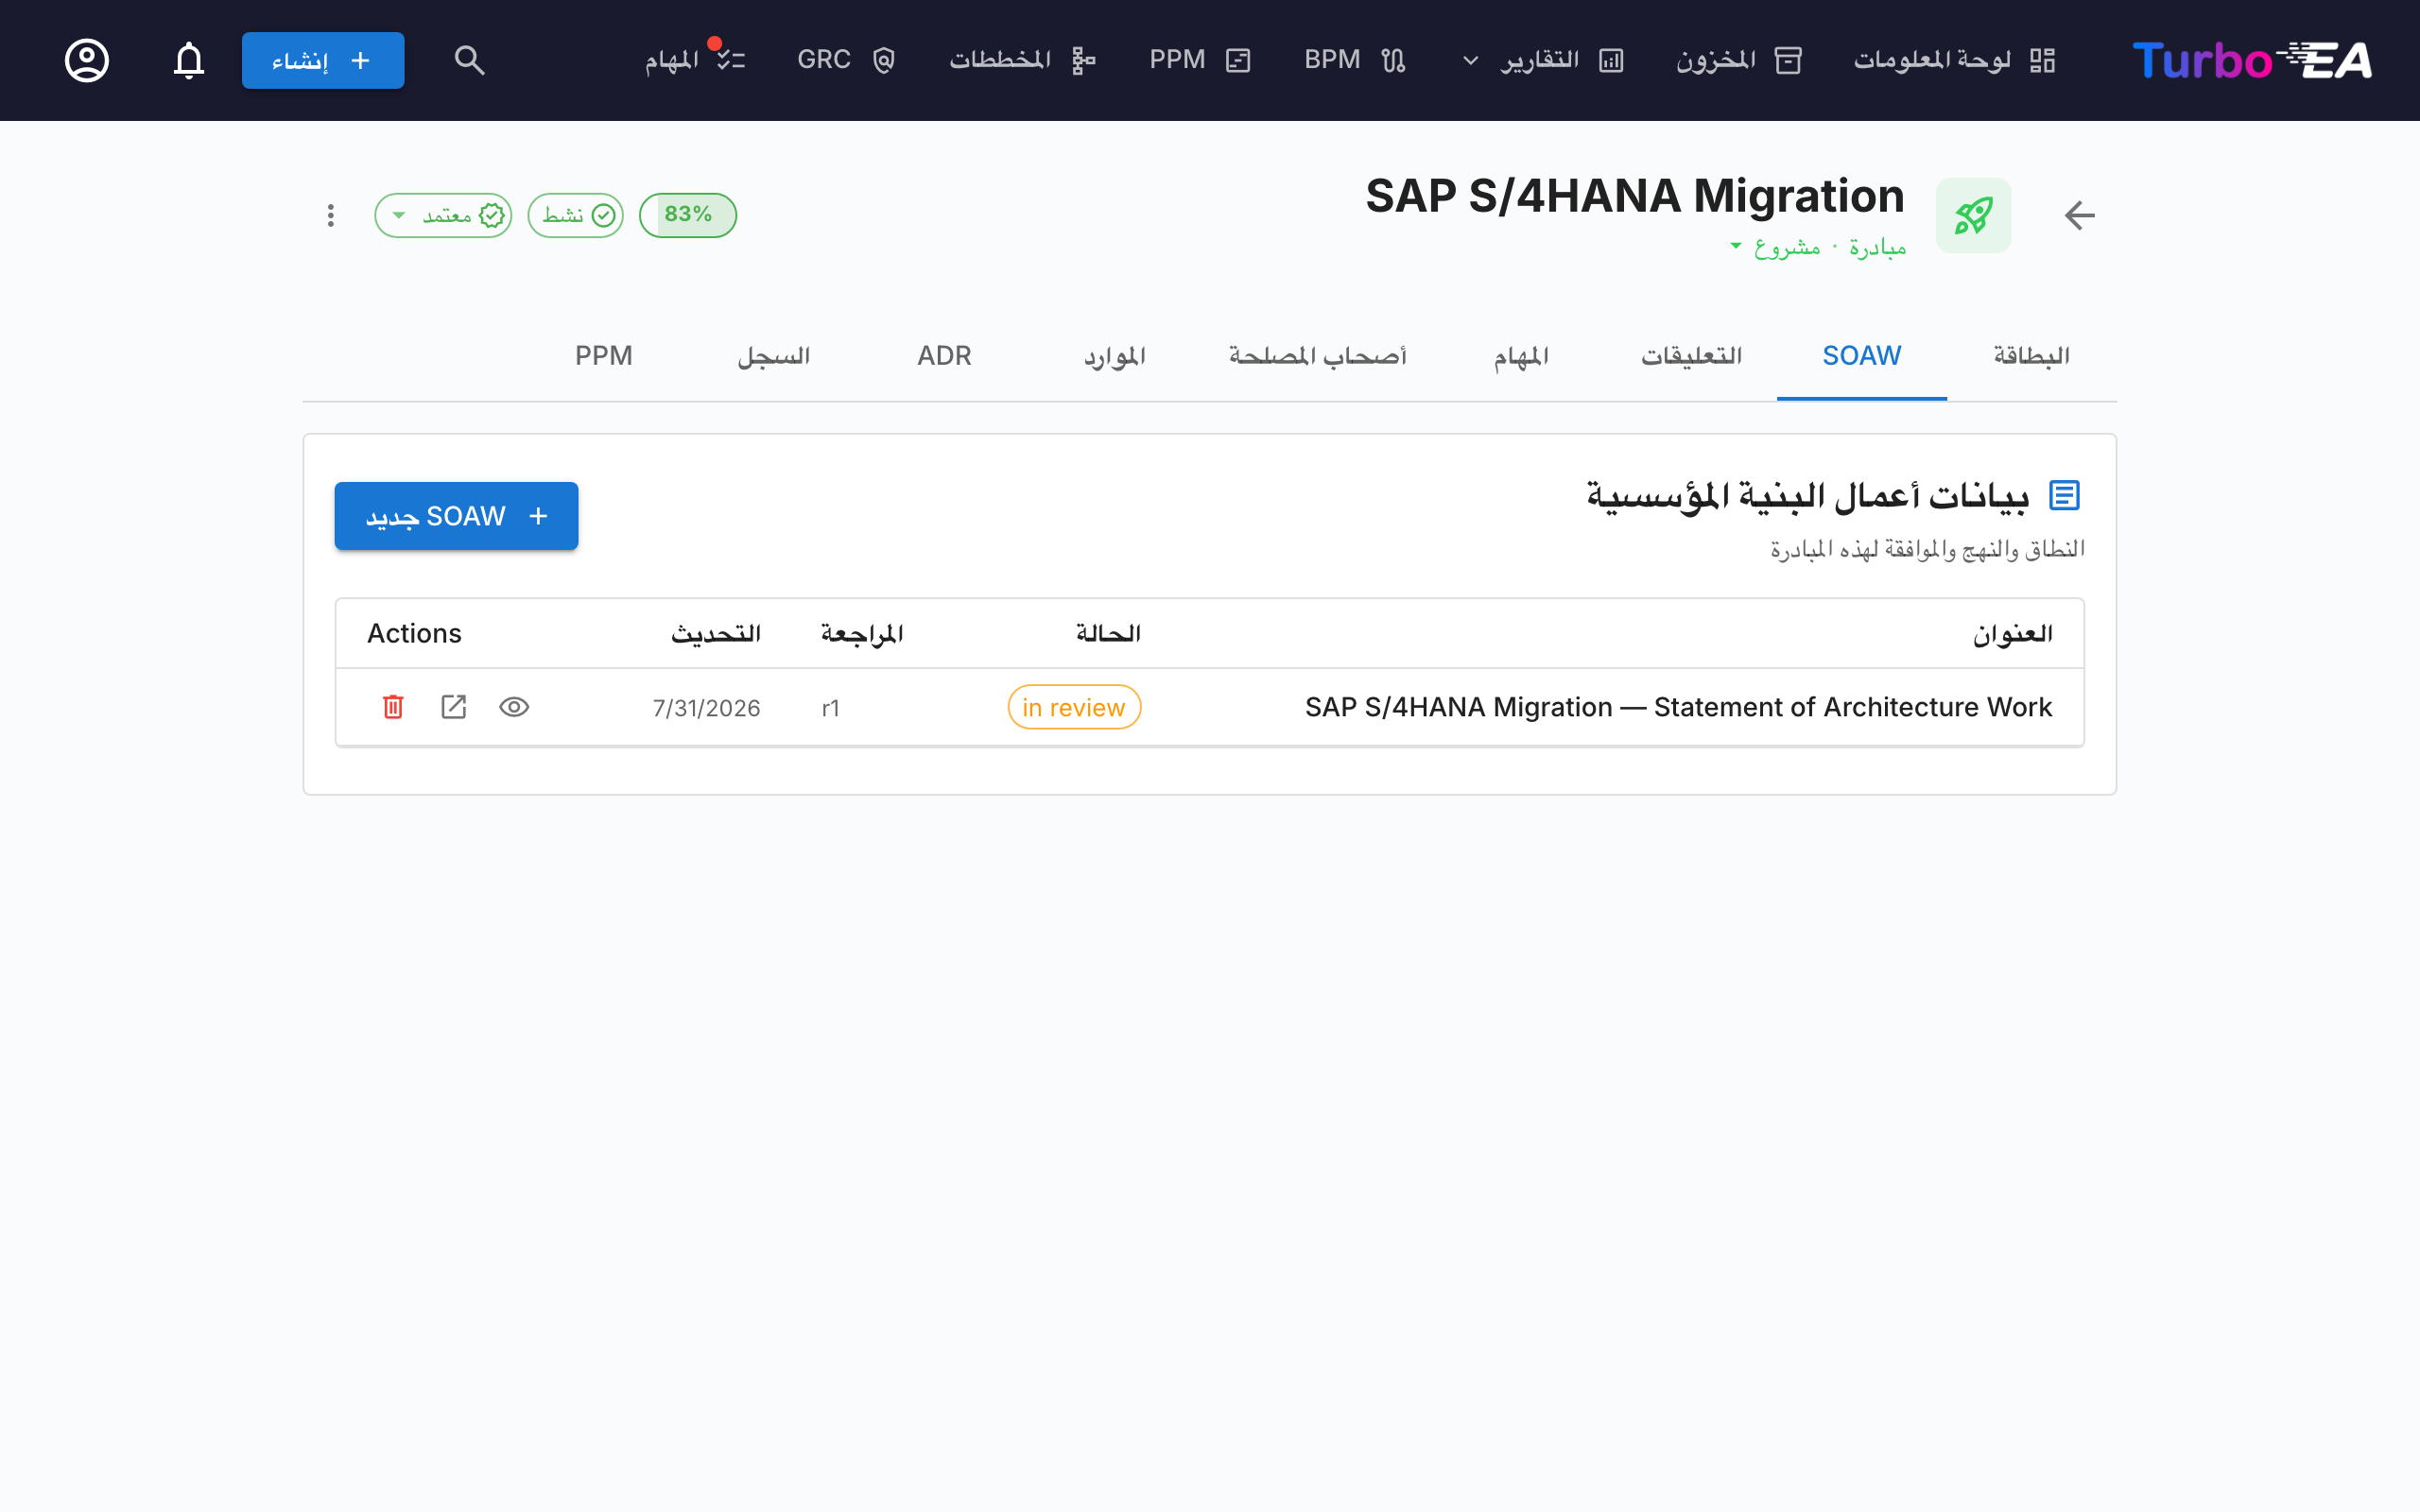Click the Actions column header
Image resolution: width=2420 pixels, height=1512 pixels.
[414, 634]
